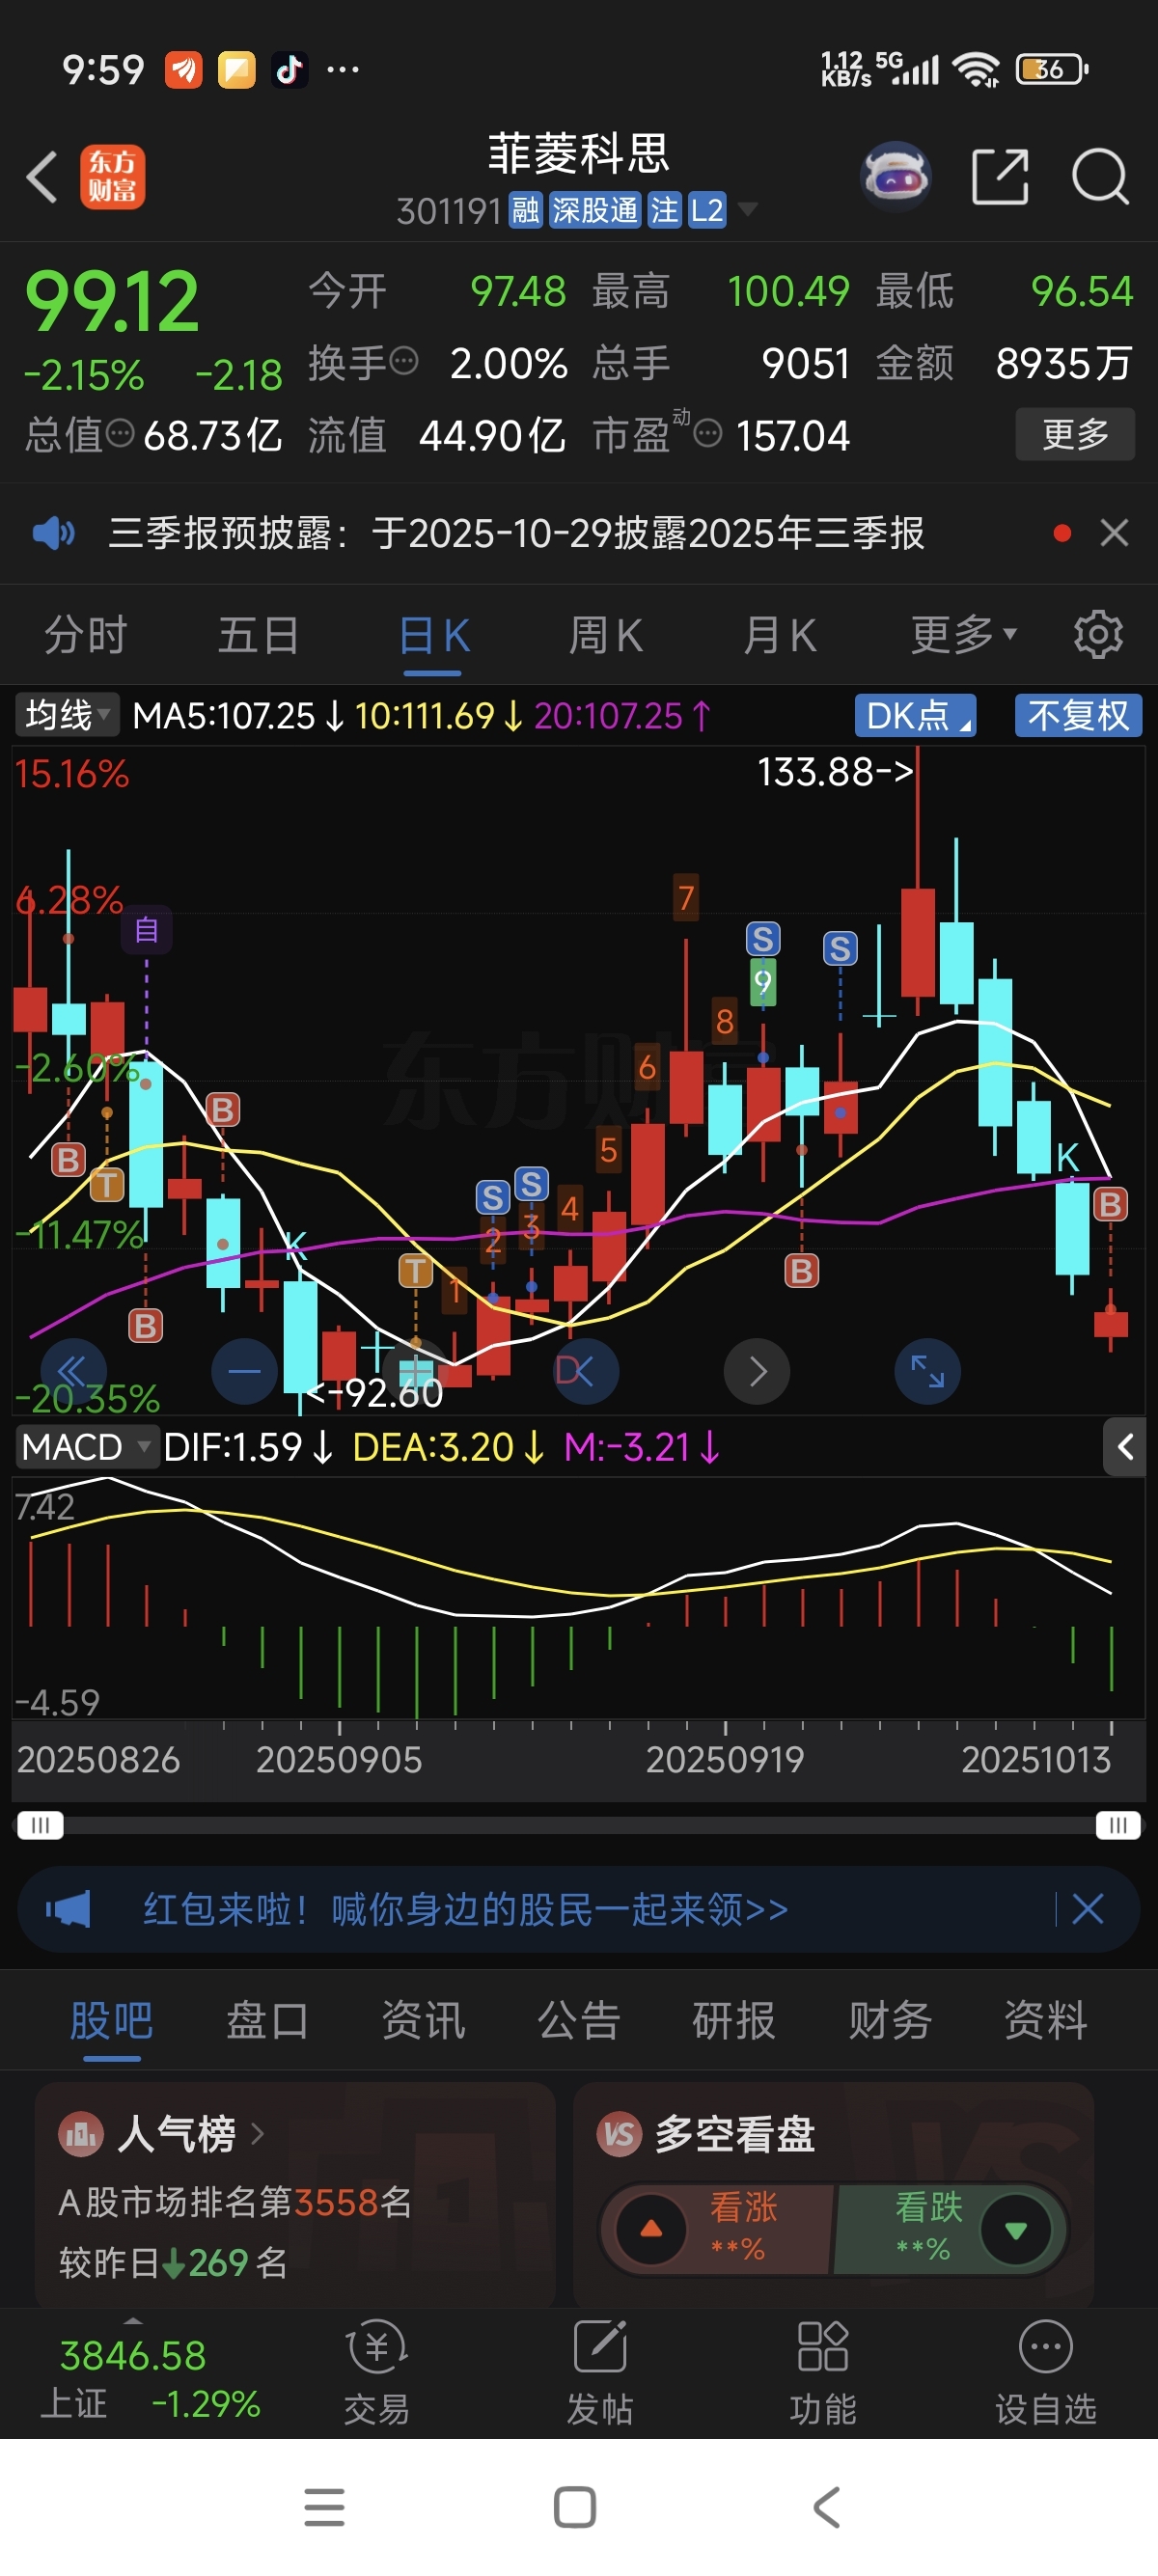The width and height of the screenshot is (1158, 2576).
Task: Tap the back arrow in header
Action: (x=42, y=177)
